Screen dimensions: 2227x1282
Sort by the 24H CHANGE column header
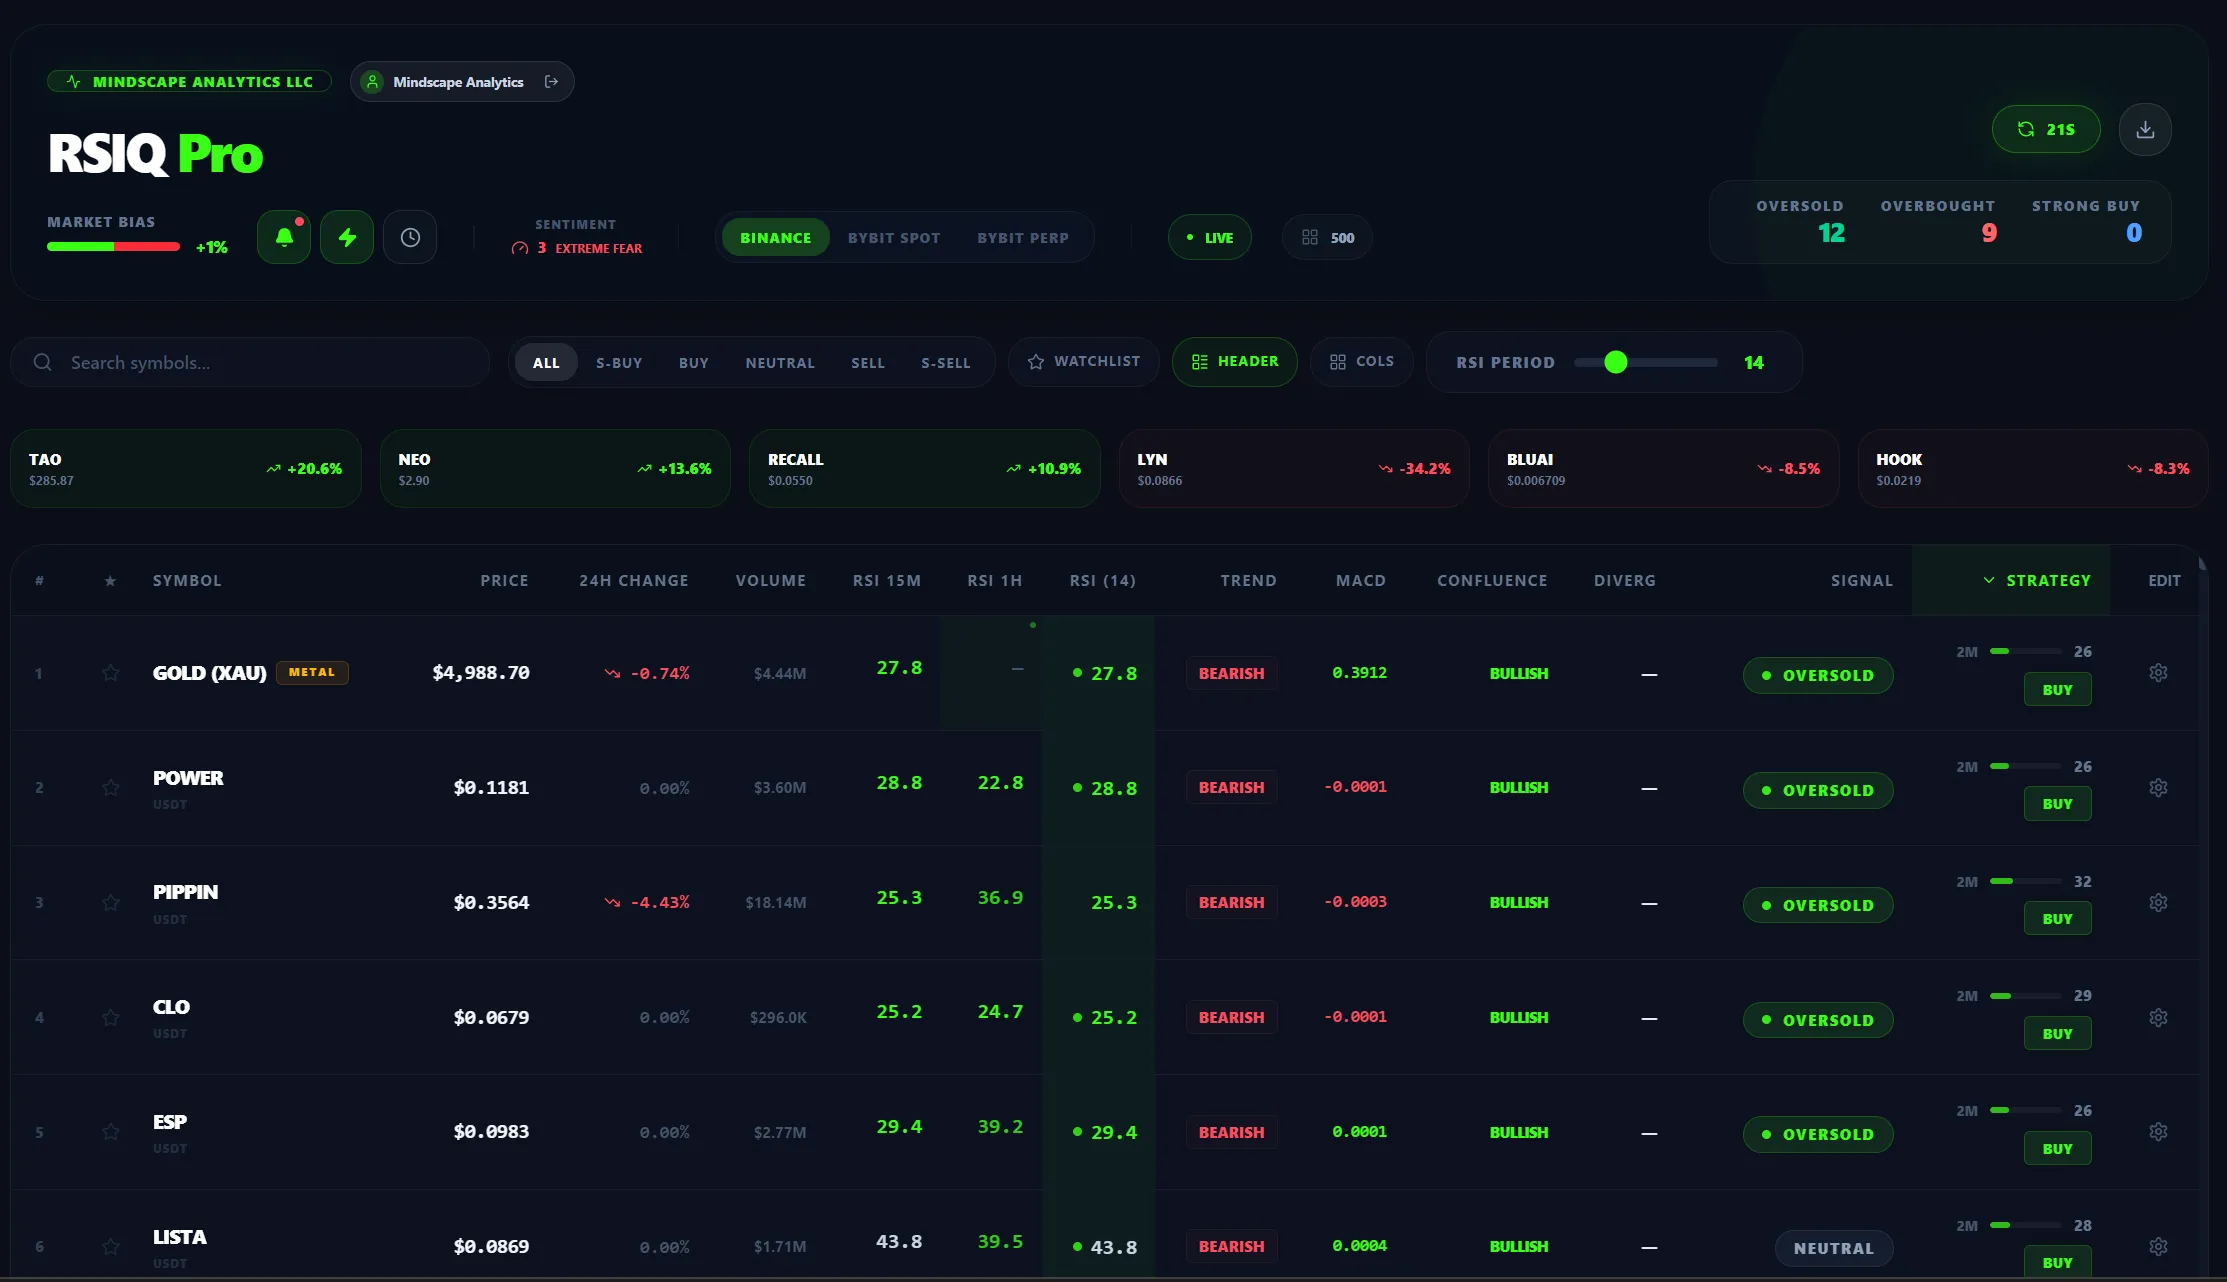click(x=634, y=581)
